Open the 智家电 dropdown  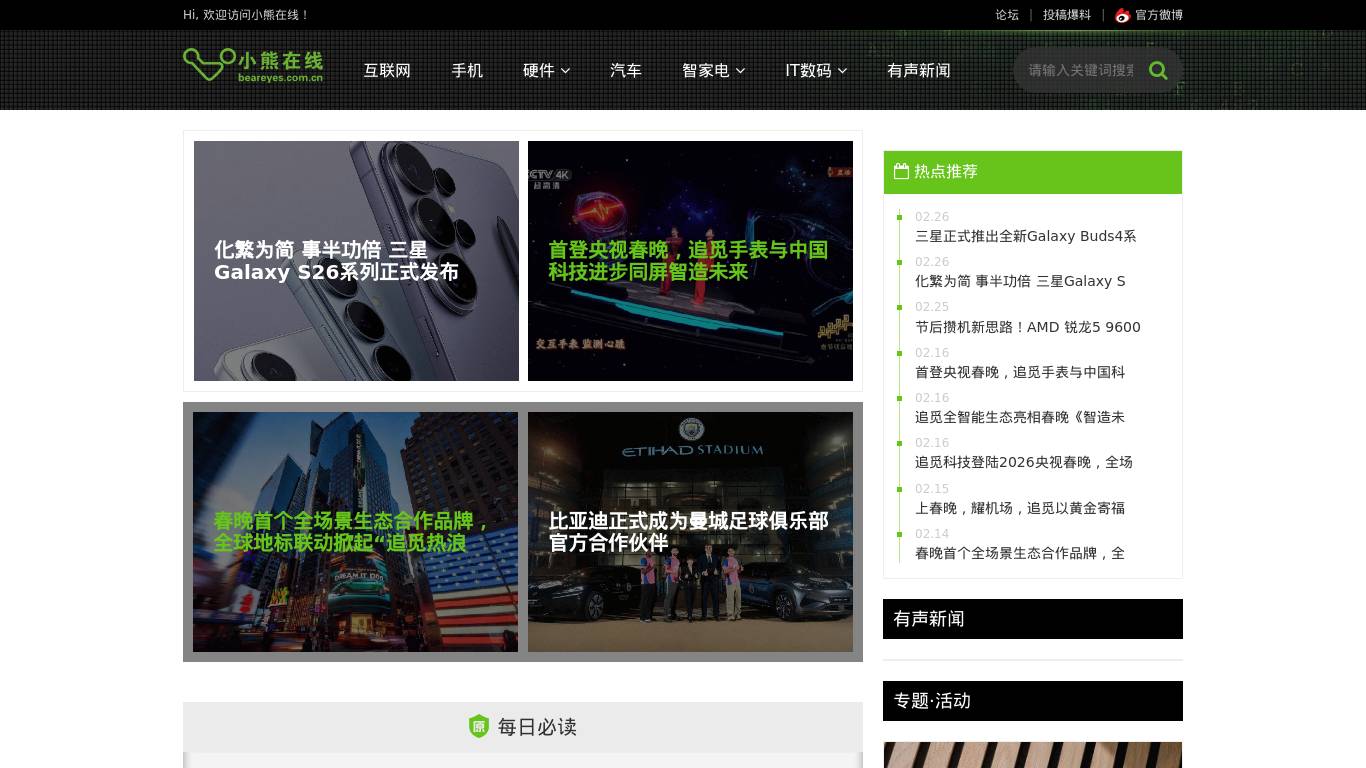(x=713, y=70)
